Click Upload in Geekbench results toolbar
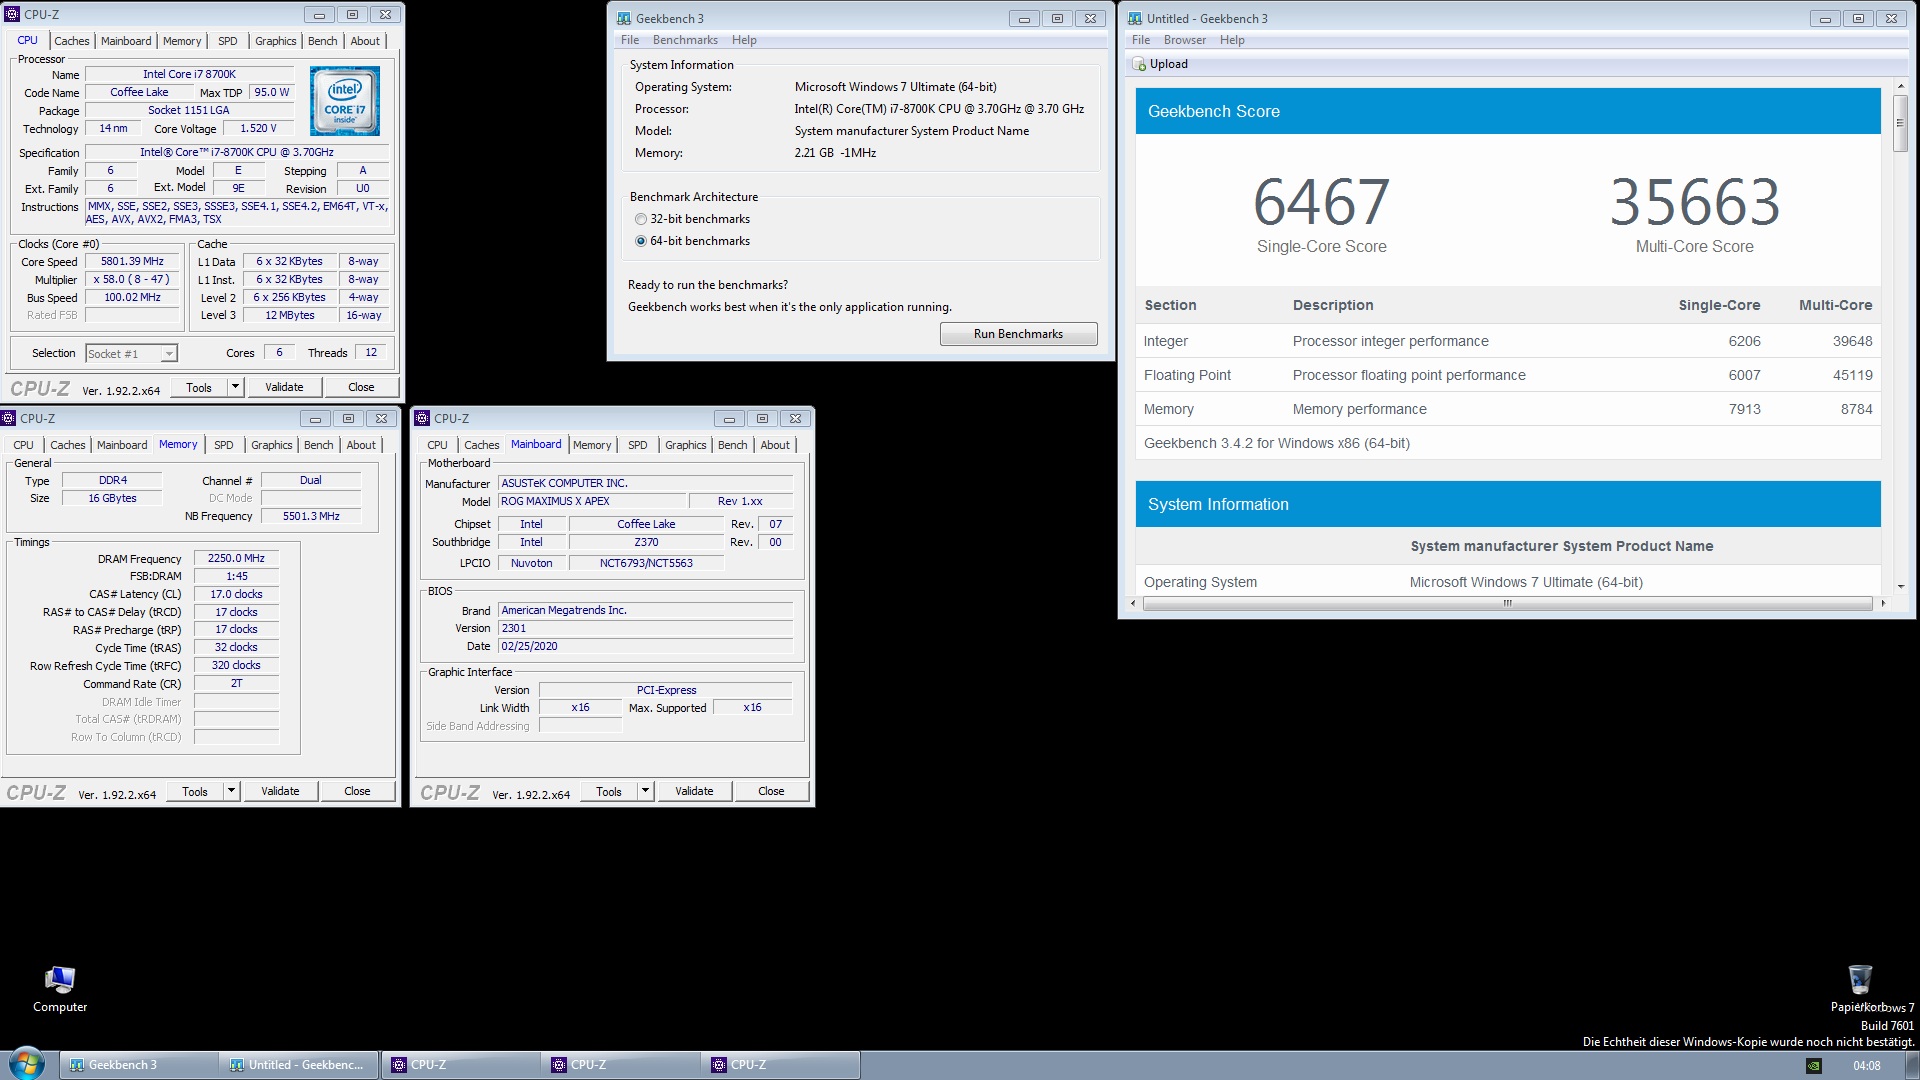The width and height of the screenshot is (1920, 1080). (x=1160, y=64)
